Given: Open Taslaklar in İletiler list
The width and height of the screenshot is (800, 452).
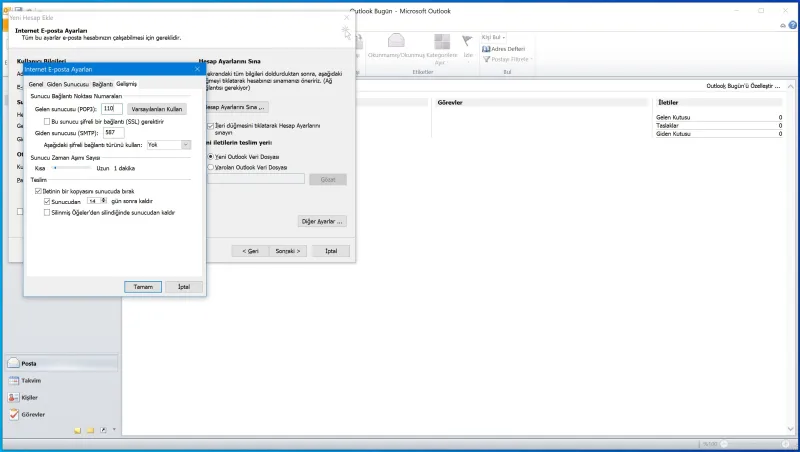Looking at the screenshot, I should coord(667,125).
